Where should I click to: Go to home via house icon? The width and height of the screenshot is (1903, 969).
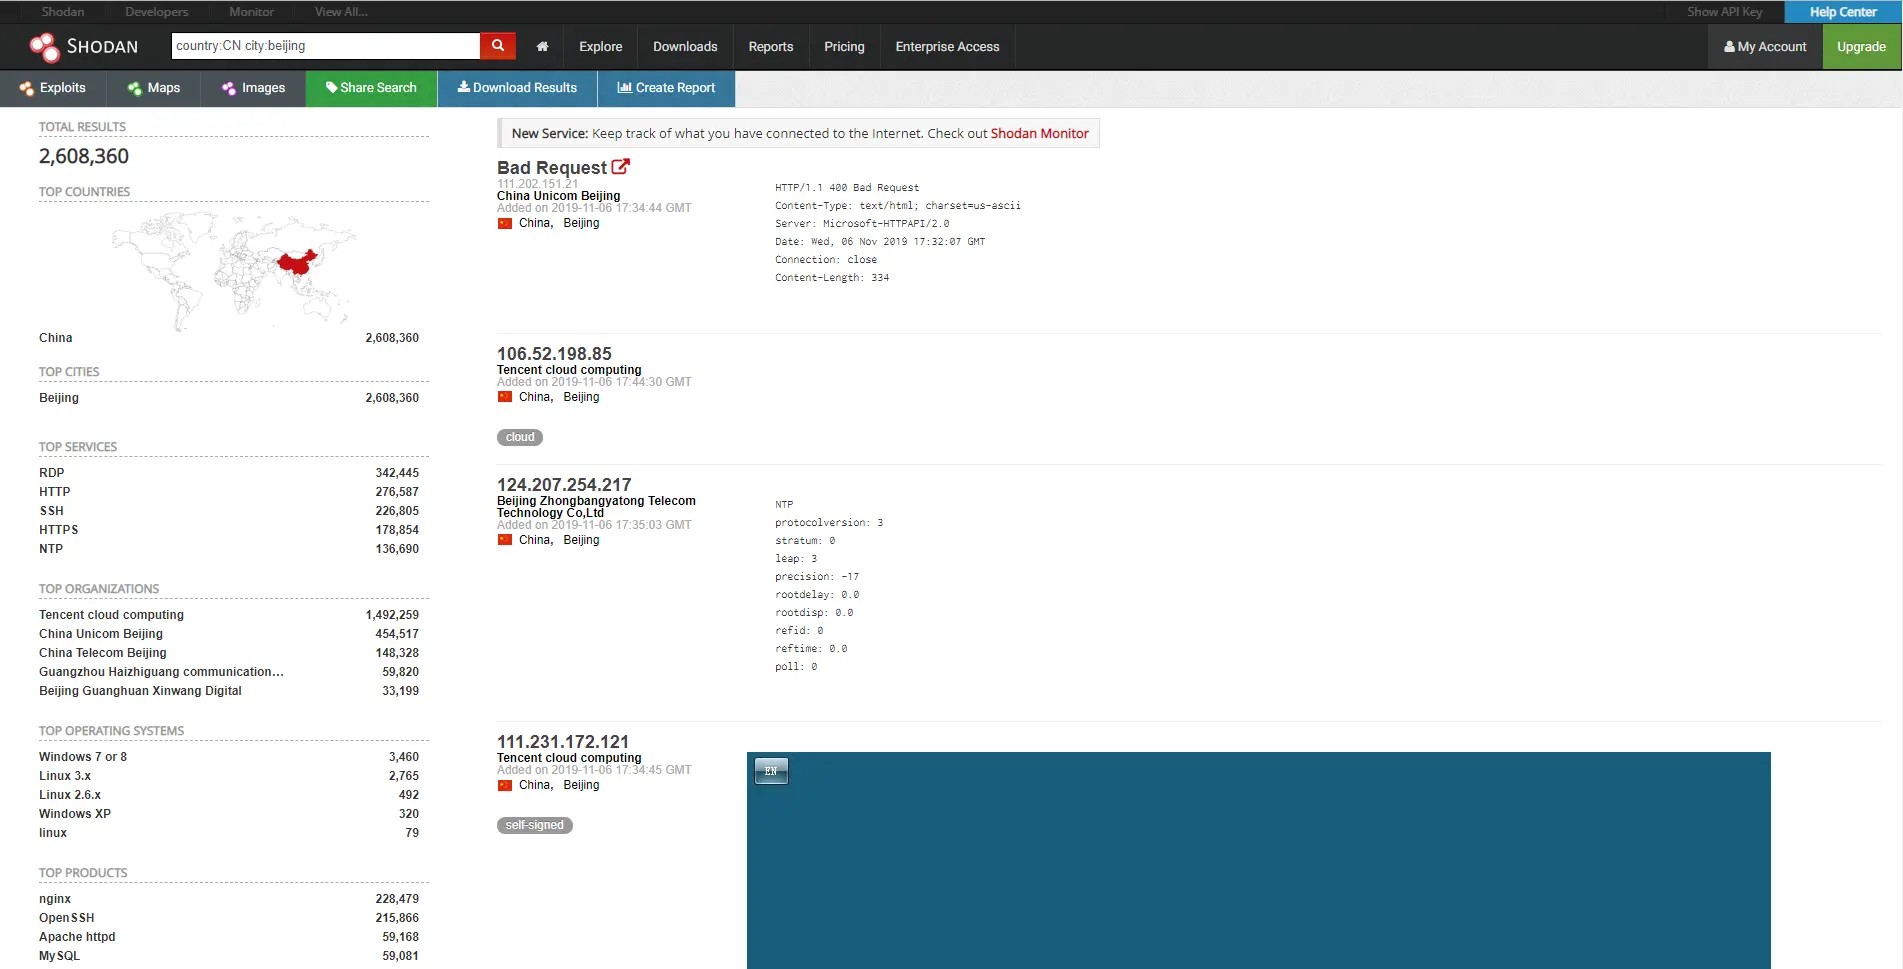[x=542, y=47]
